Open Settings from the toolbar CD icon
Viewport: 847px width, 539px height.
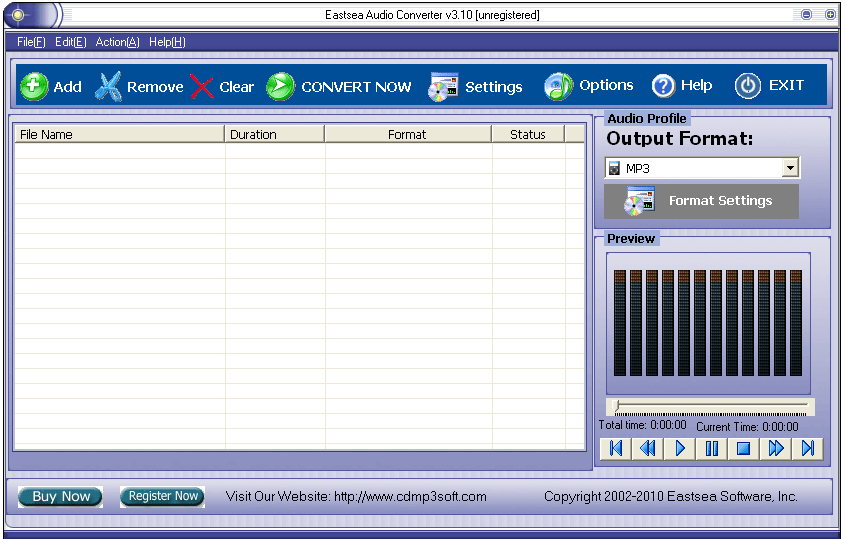coord(443,87)
